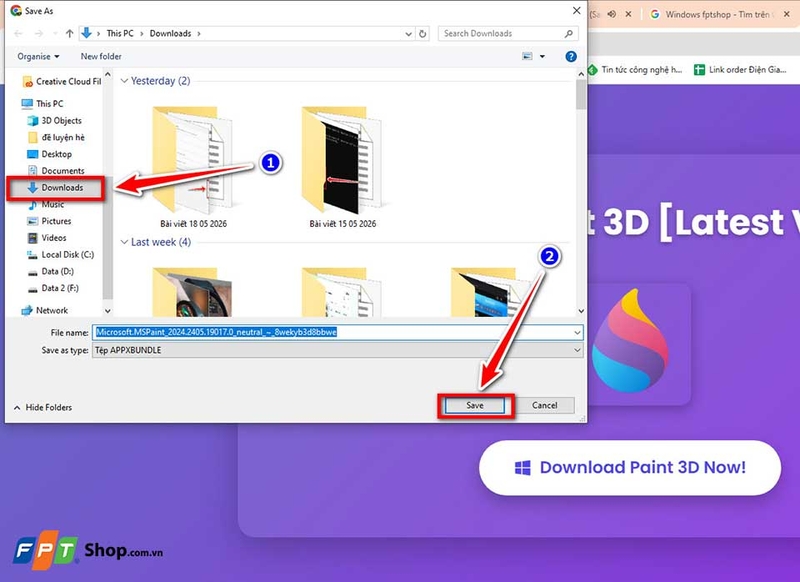Select Pictures in the sidebar
Image resolution: width=800 pixels, height=582 pixels.
(49, 221)
